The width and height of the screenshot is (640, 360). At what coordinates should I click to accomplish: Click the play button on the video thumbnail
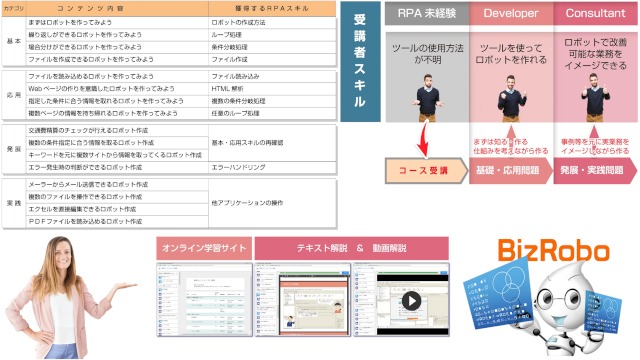click(411, 301)
